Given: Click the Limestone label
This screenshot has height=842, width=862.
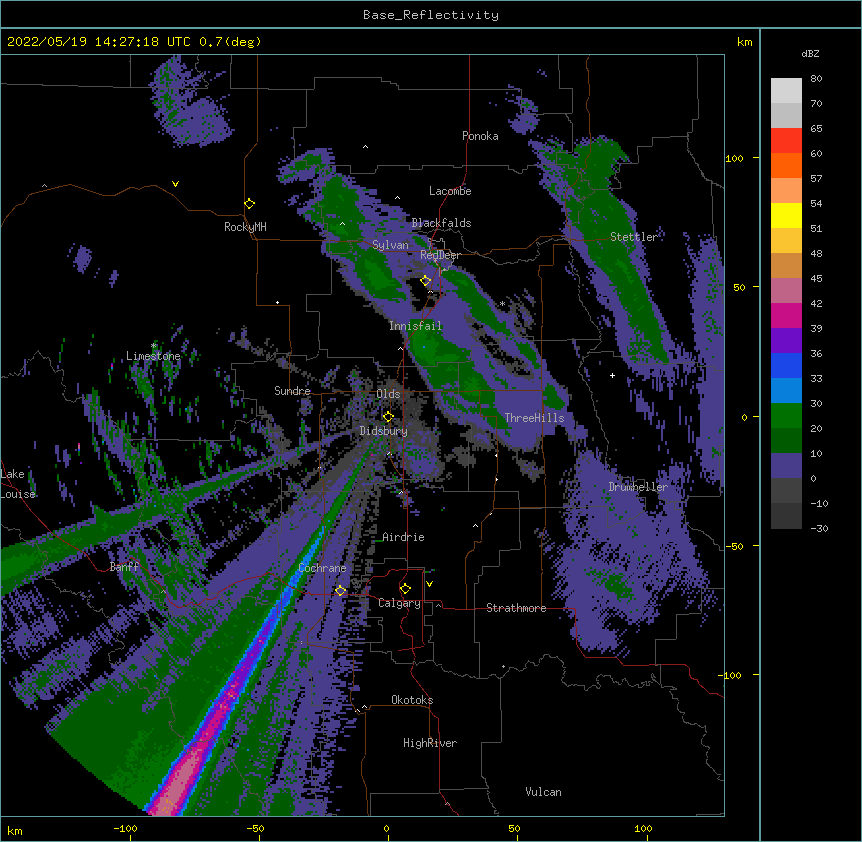Looking at the screenshot, I should [x=153, y=356].
